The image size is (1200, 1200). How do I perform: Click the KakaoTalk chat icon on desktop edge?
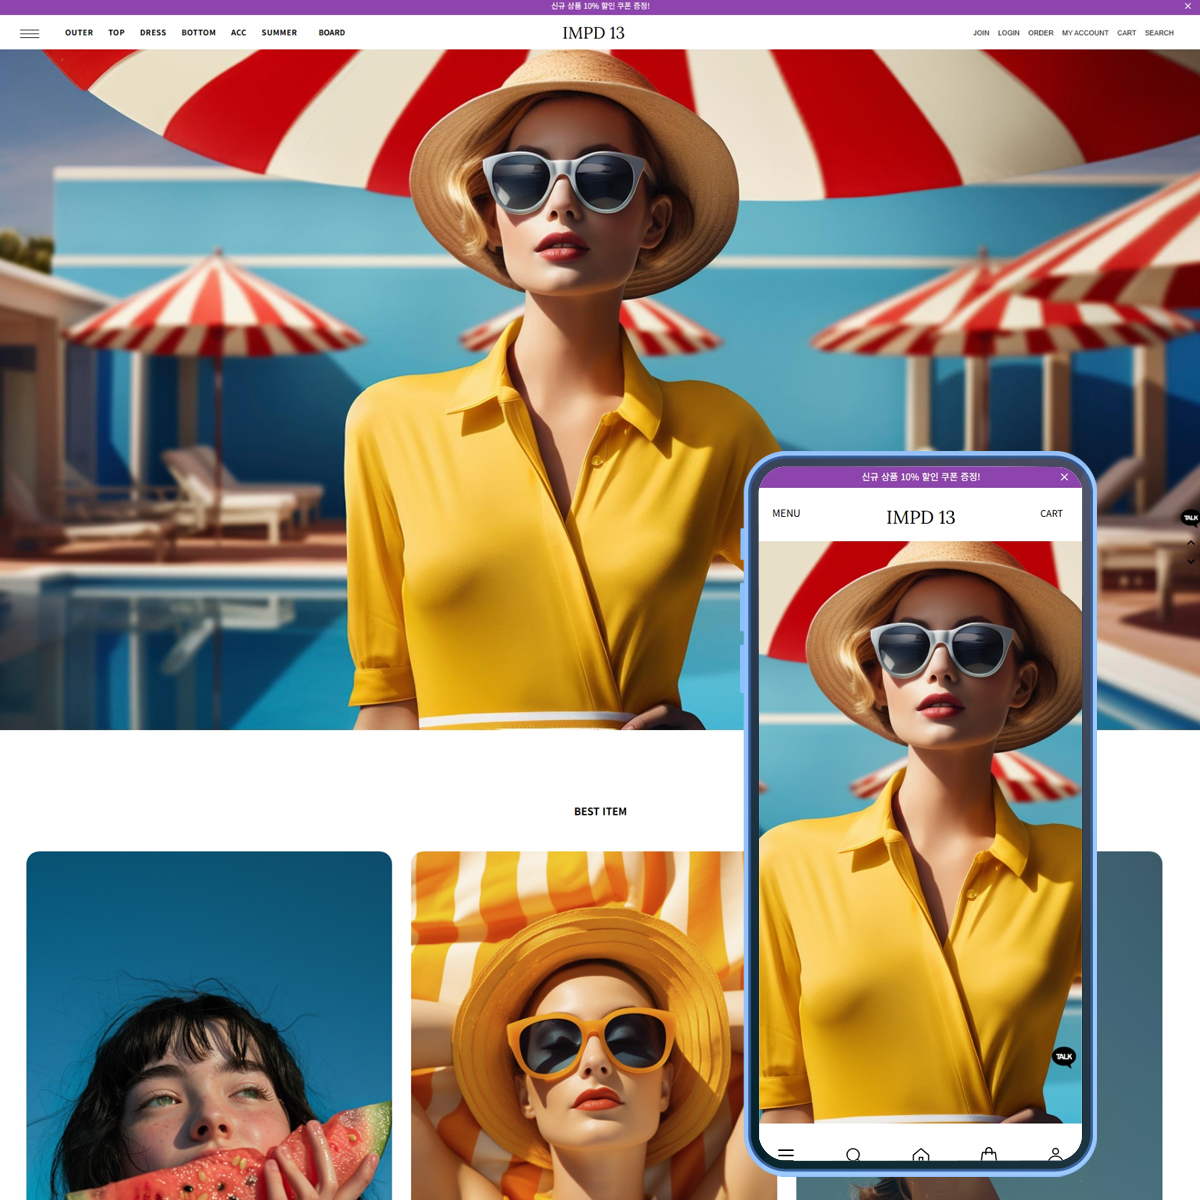(x=1190, y=517)
